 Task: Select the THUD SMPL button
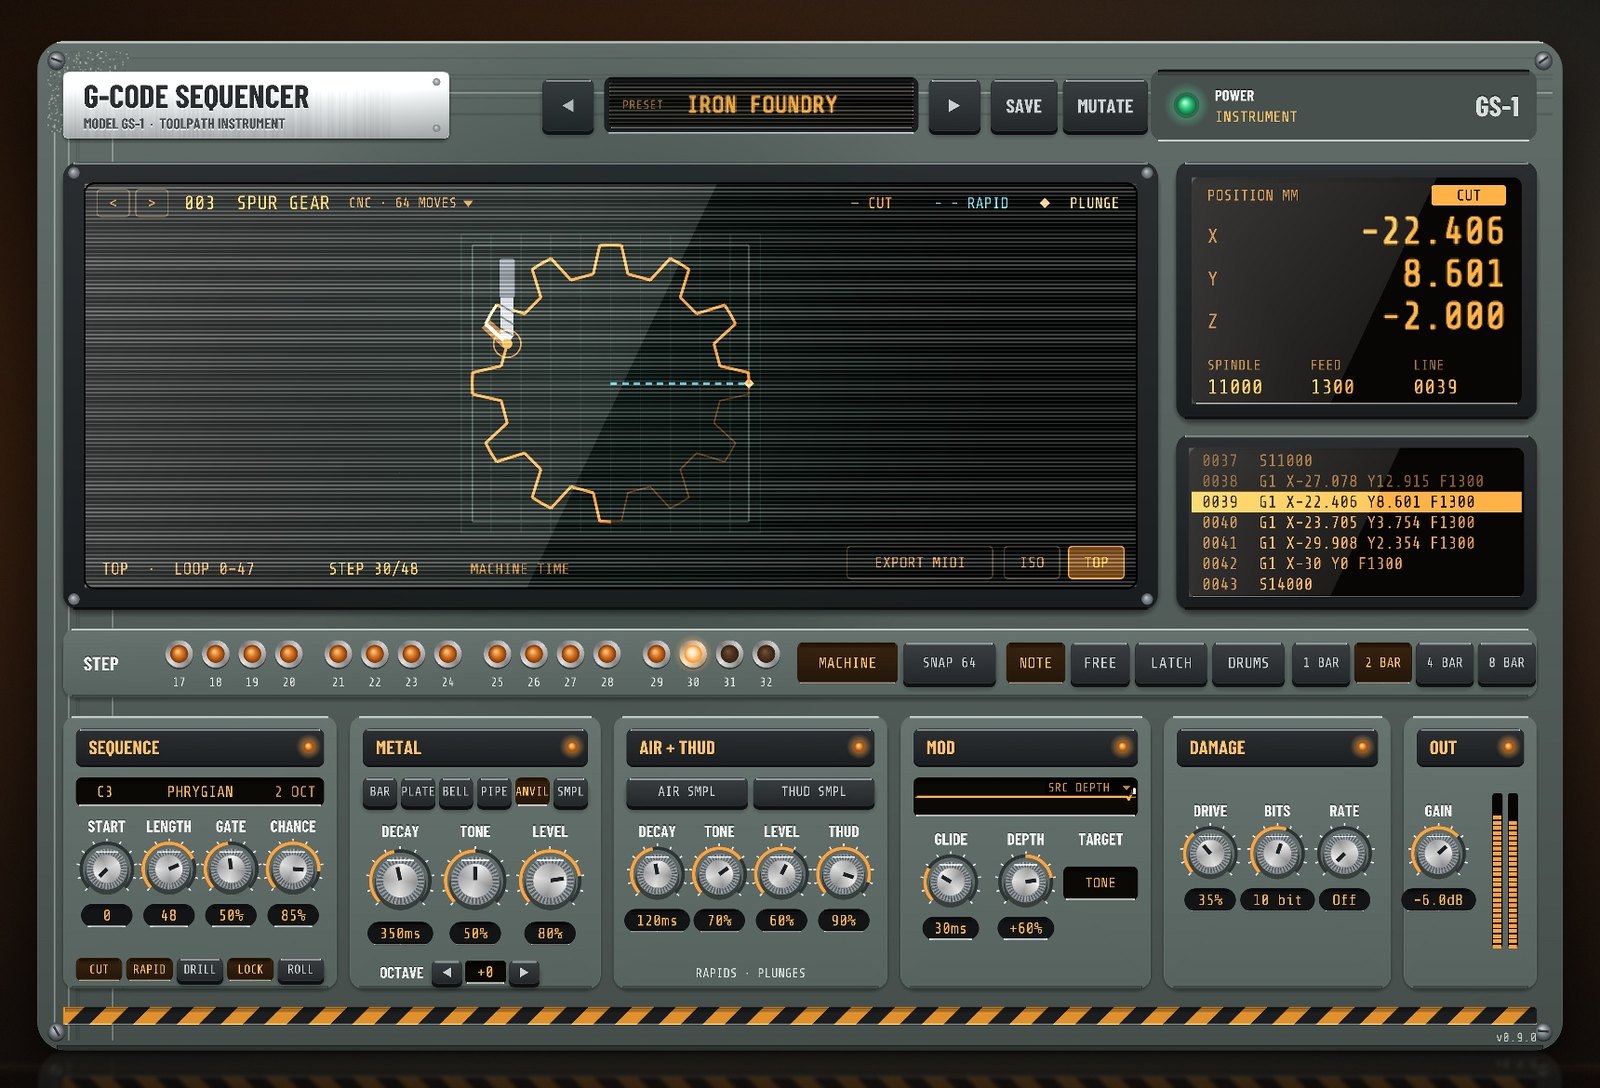[x=813, y=791]
